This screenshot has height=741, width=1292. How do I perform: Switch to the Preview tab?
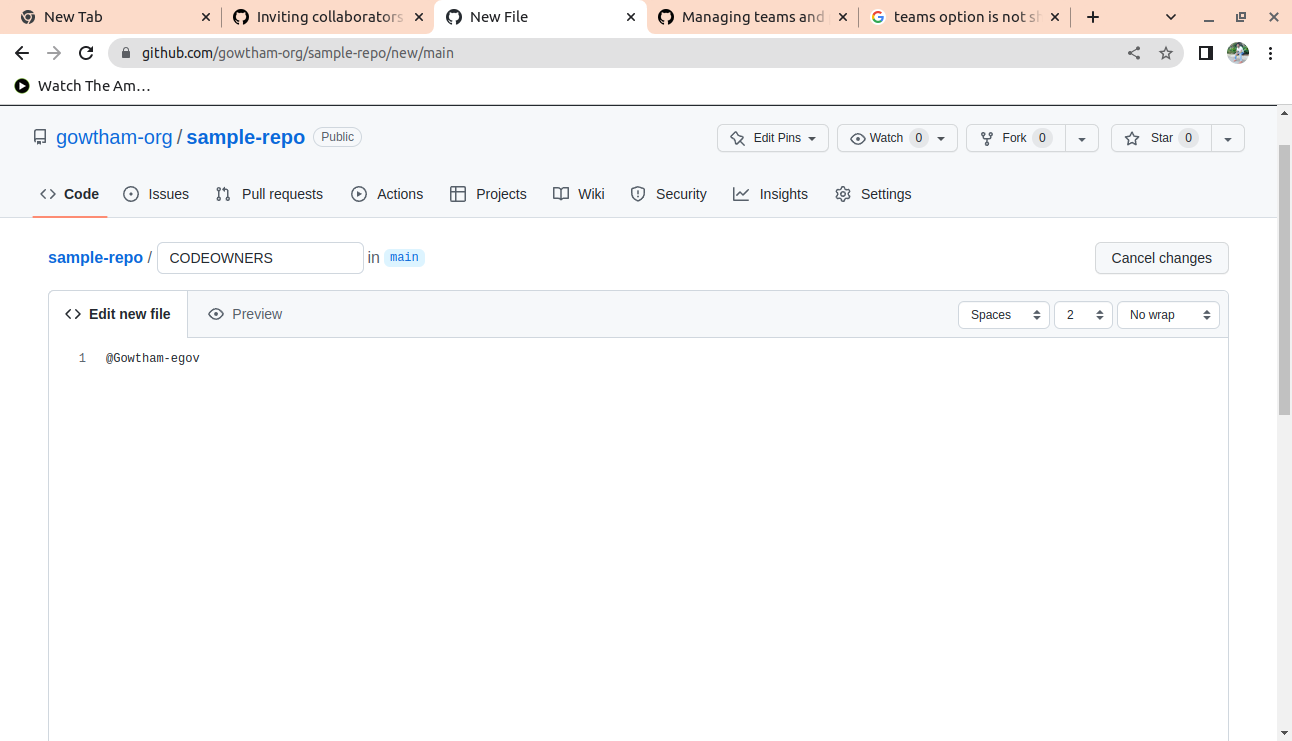click(x=245, y=314)
